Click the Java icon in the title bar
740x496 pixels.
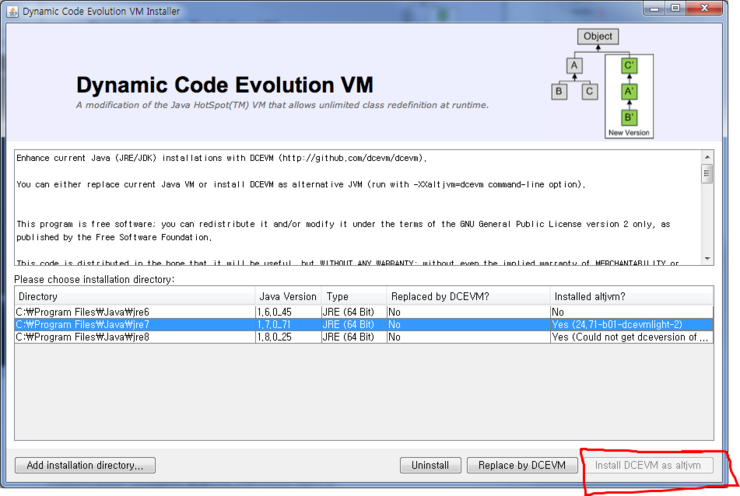tap(13, 11)
